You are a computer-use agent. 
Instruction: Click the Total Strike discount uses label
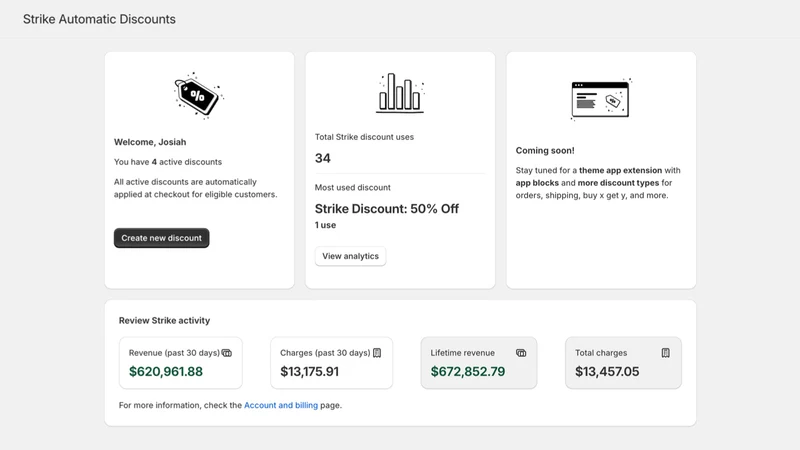coord(364,137)
